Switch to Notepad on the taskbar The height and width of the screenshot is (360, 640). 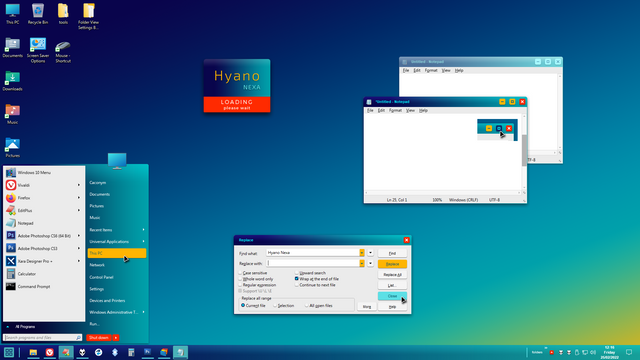tap(180, 352)
